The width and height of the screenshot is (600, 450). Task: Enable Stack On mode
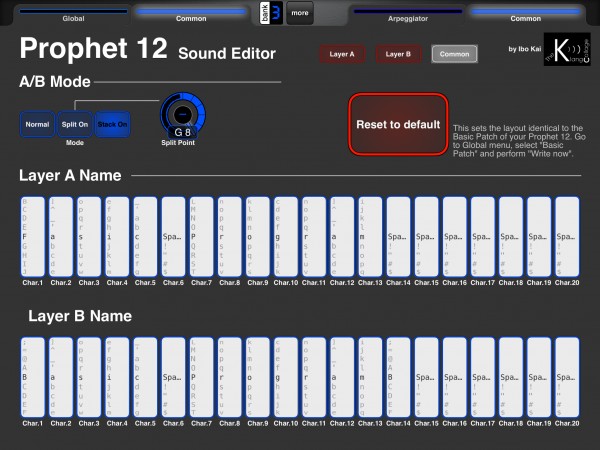[112, 124]
